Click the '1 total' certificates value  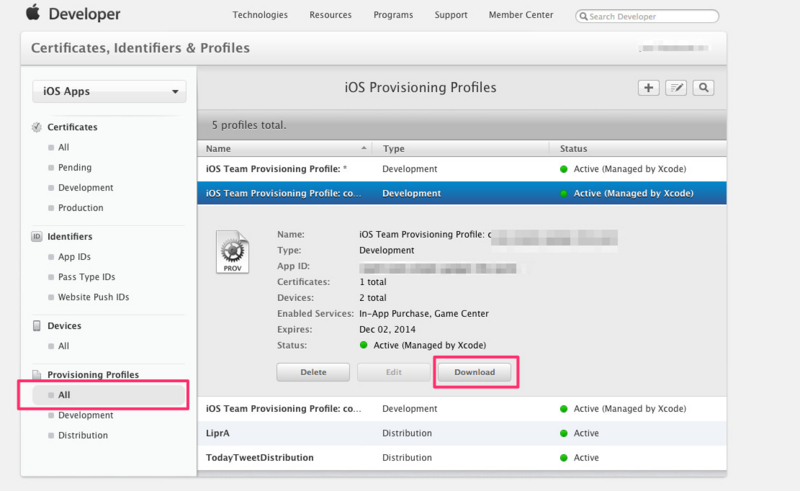(372, 282)
